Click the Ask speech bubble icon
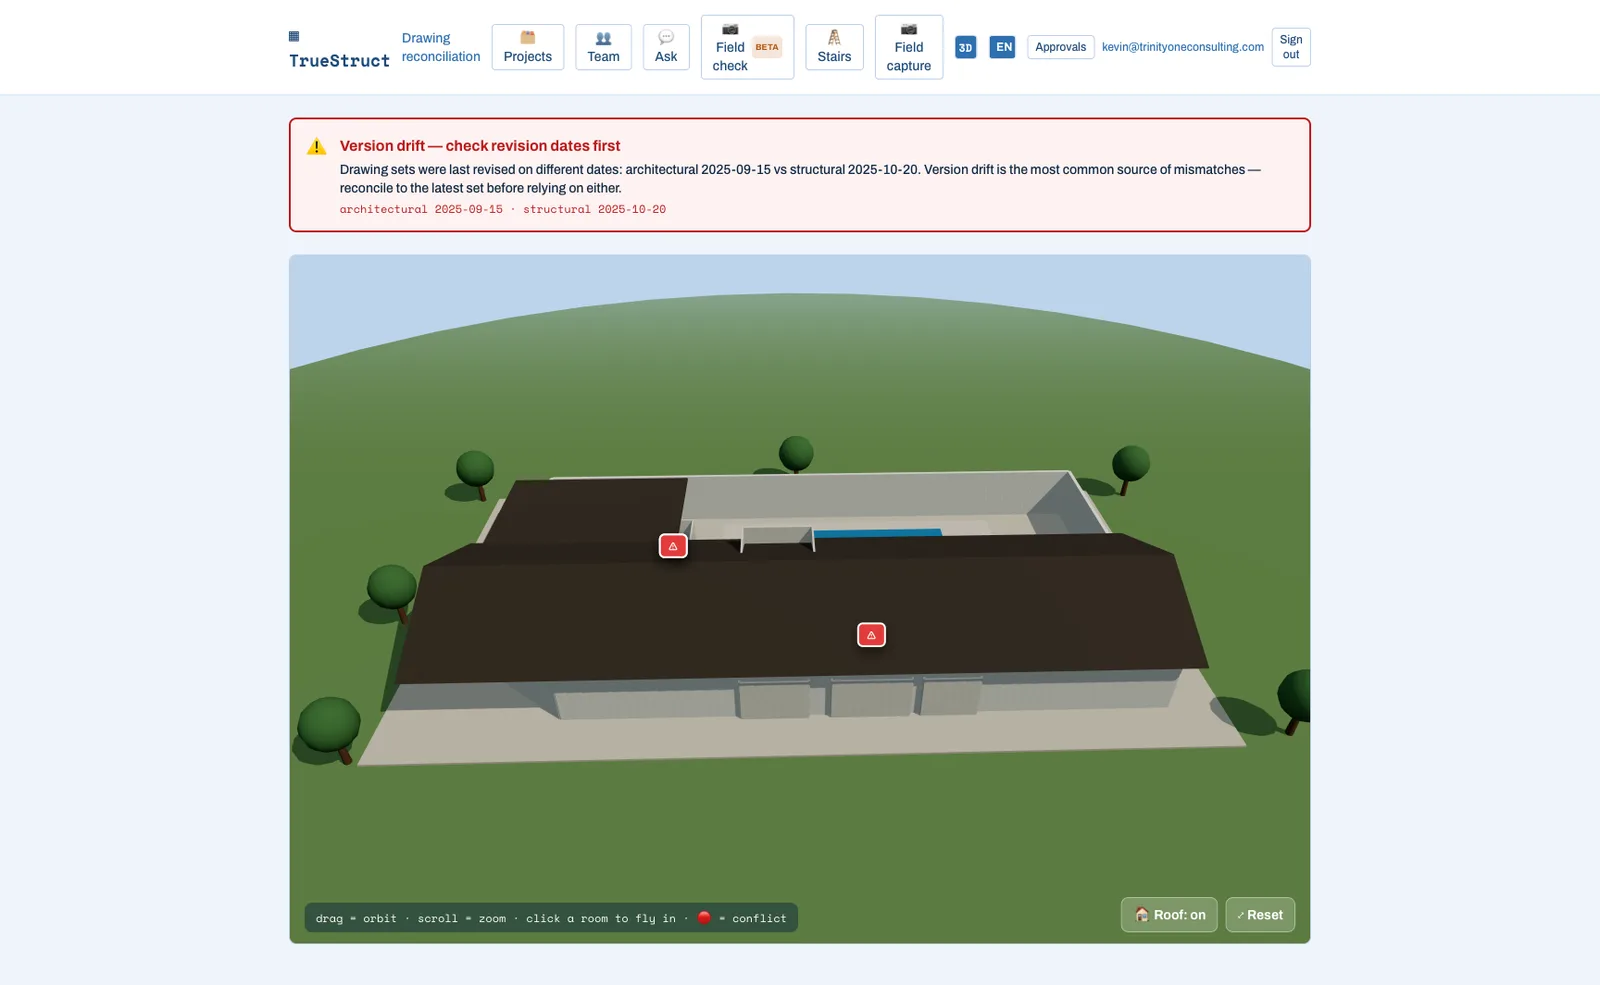Image resolution: width=1600 pixels, height=985 pixels. (666, 37)
